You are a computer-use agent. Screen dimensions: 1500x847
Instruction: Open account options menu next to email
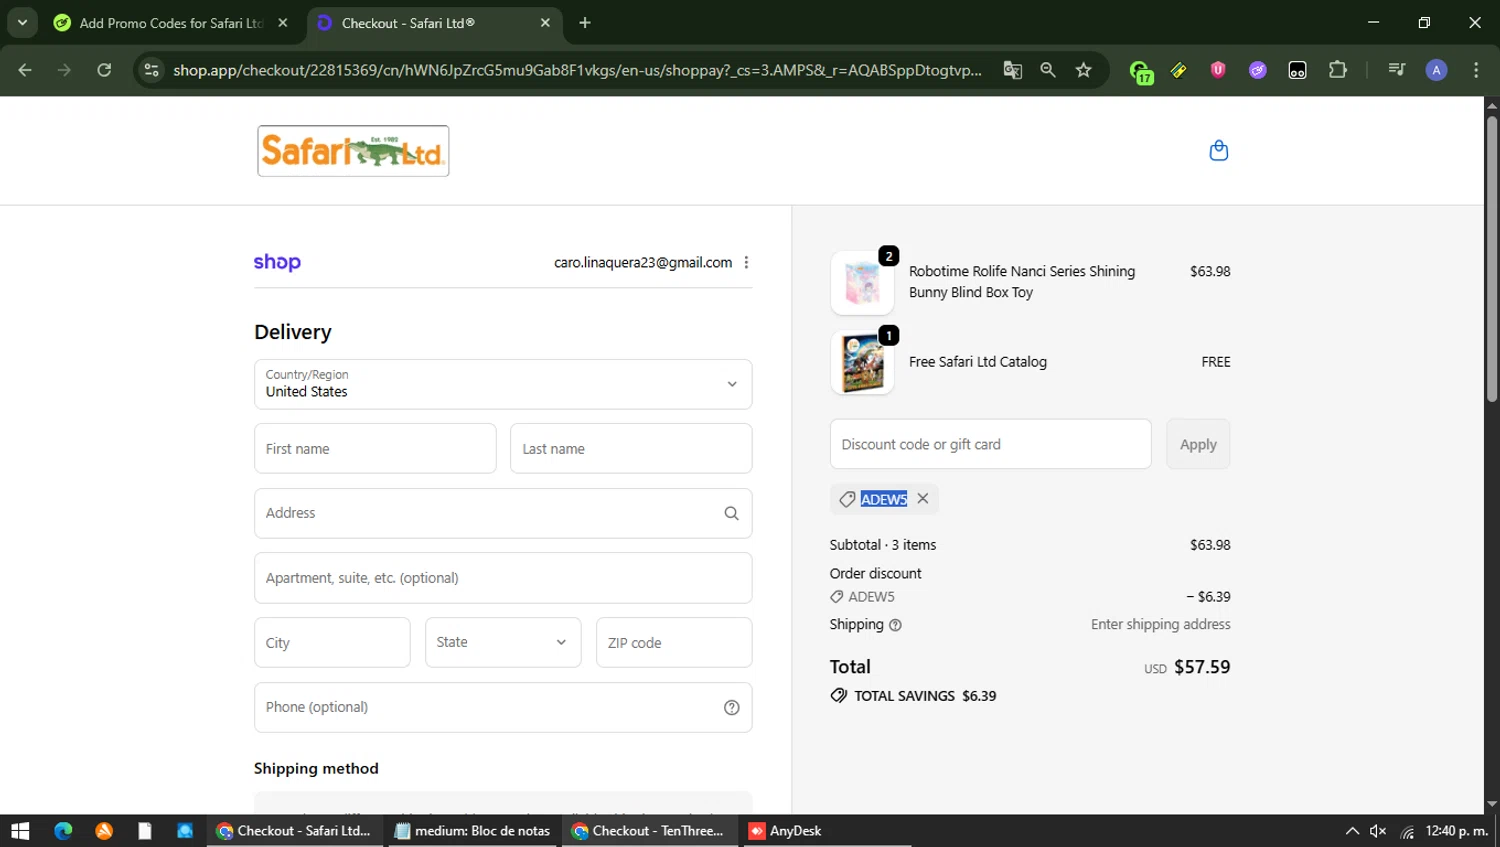click(746, 263)
